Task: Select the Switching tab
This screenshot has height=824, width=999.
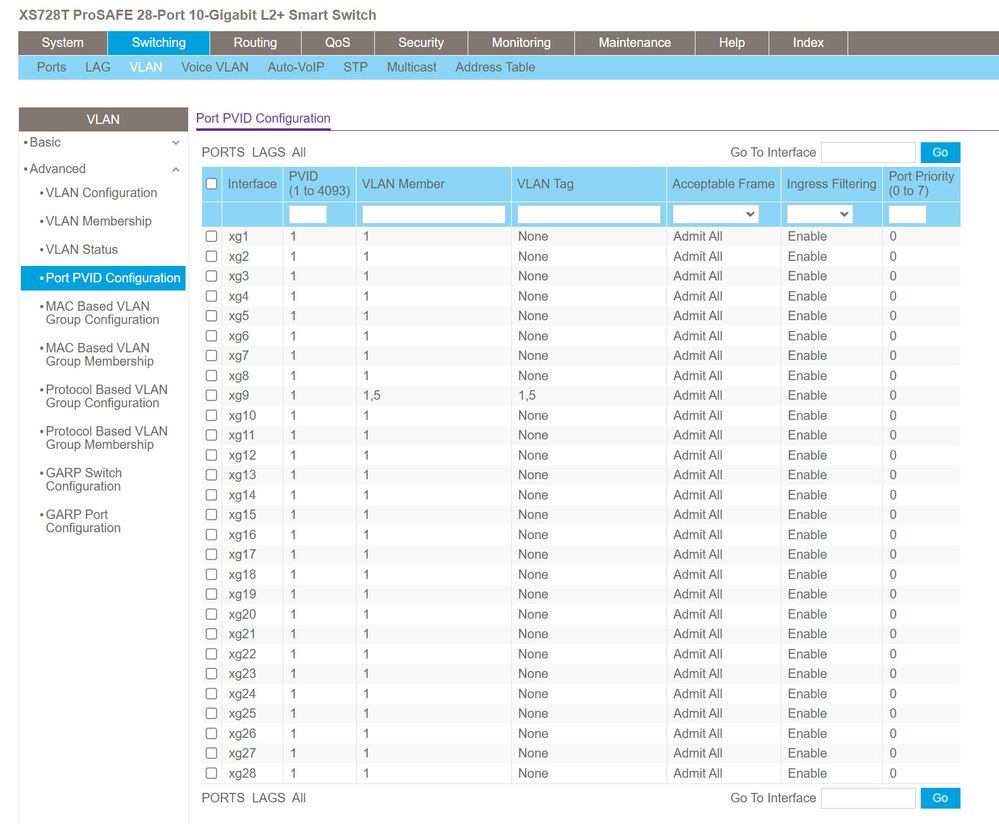Action: click(159, 43)
